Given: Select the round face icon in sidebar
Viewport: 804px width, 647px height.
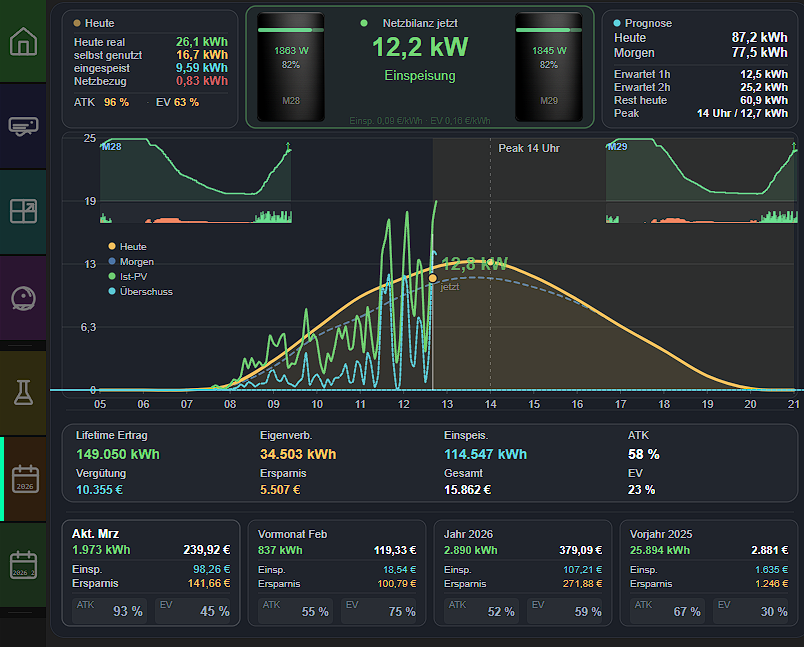Looking at the screenshot, I should pos(23,297).
